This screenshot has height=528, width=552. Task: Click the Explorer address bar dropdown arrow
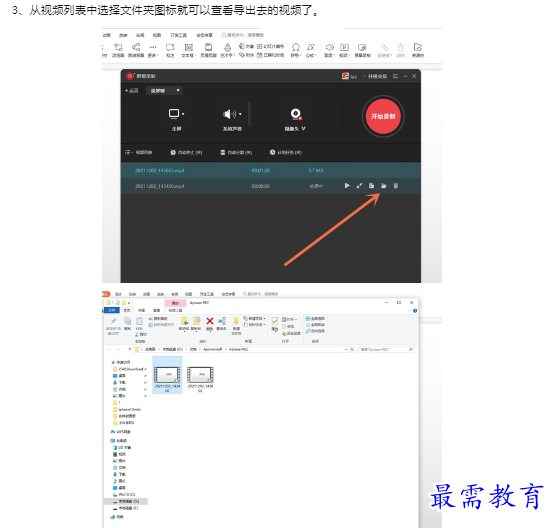pyautogui.click(x=346, y=350)
